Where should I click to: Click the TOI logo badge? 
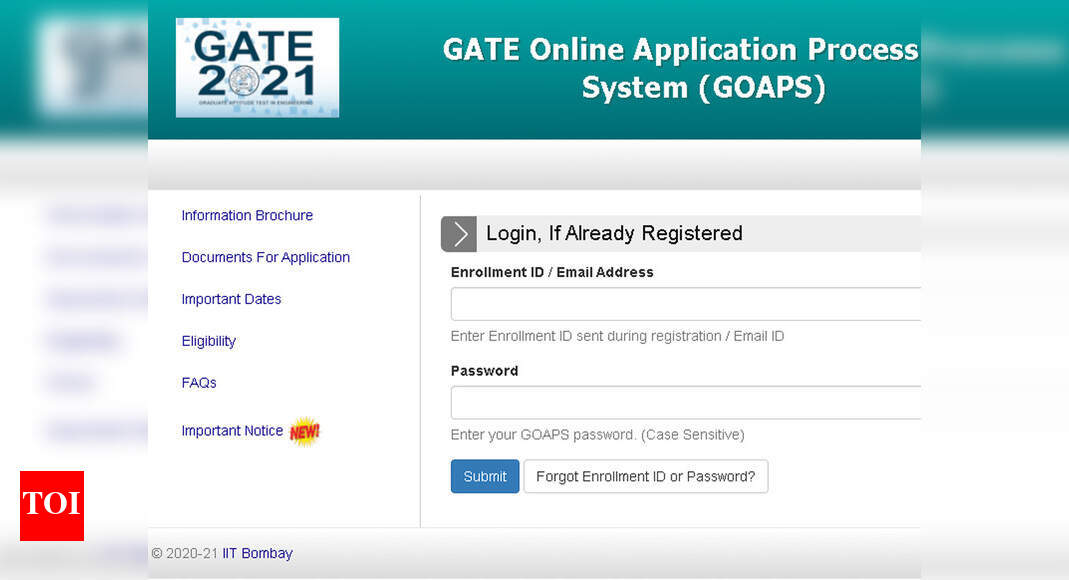[51, 506]
